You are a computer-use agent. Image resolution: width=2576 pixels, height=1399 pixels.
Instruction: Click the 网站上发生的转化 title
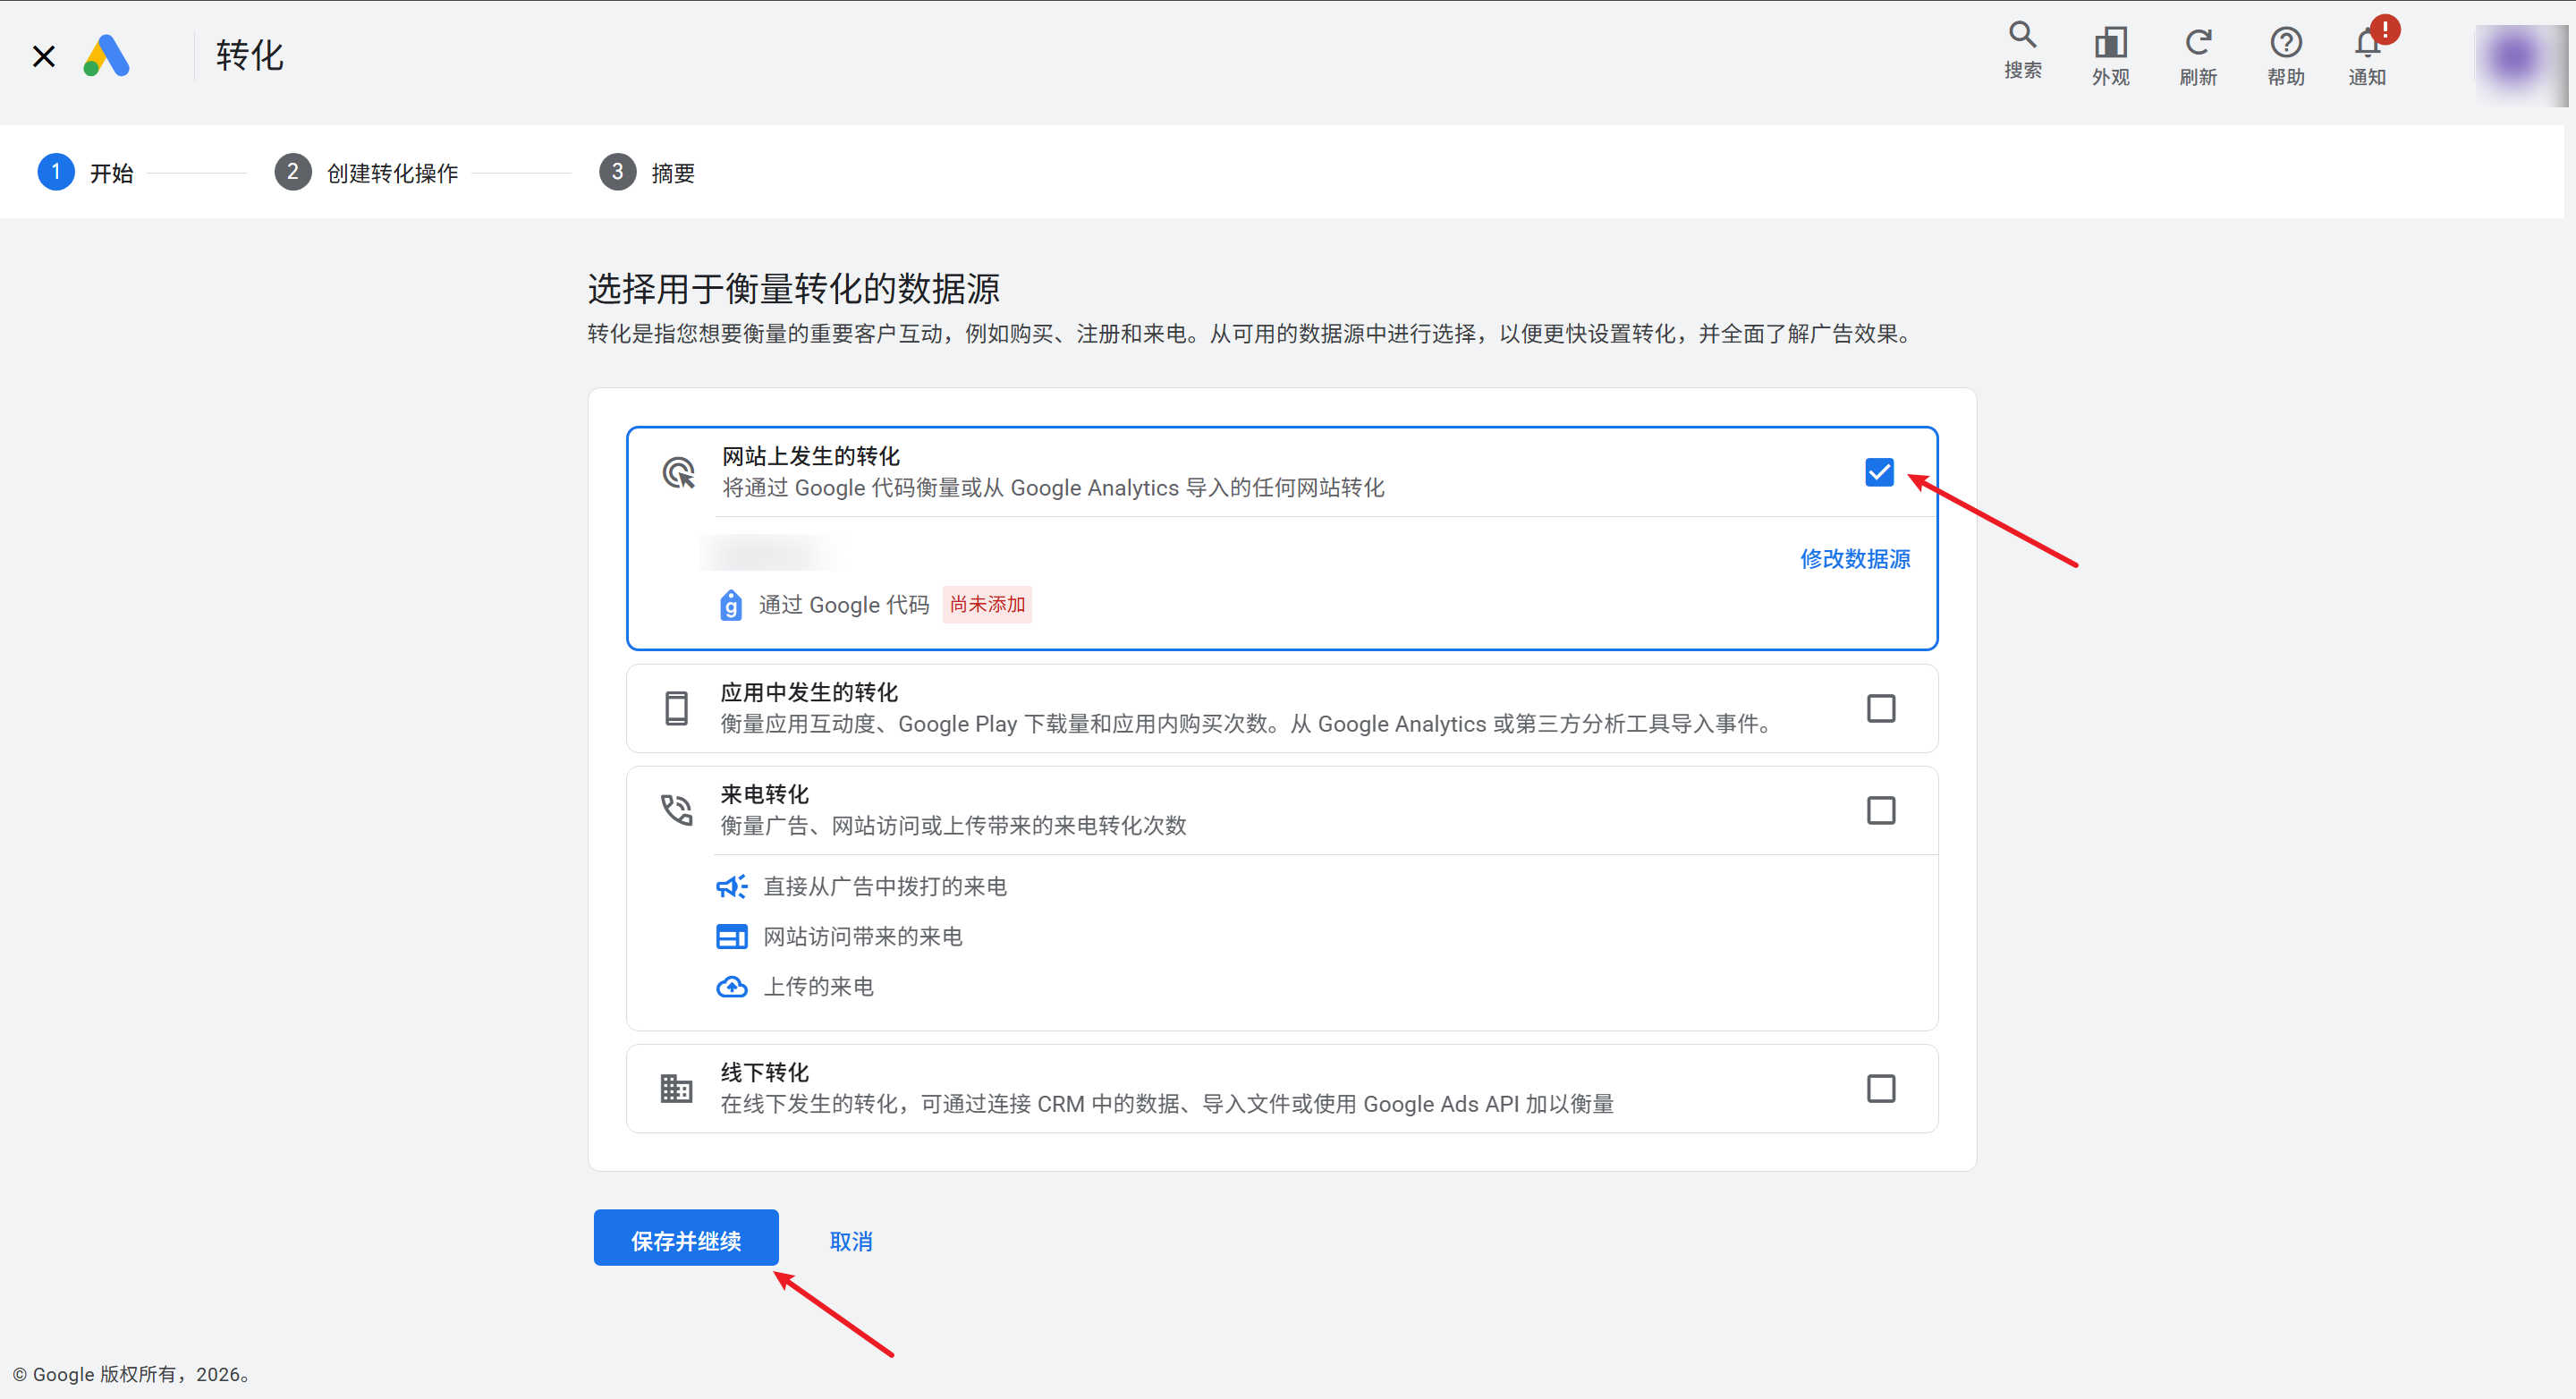tap(811, 456)
